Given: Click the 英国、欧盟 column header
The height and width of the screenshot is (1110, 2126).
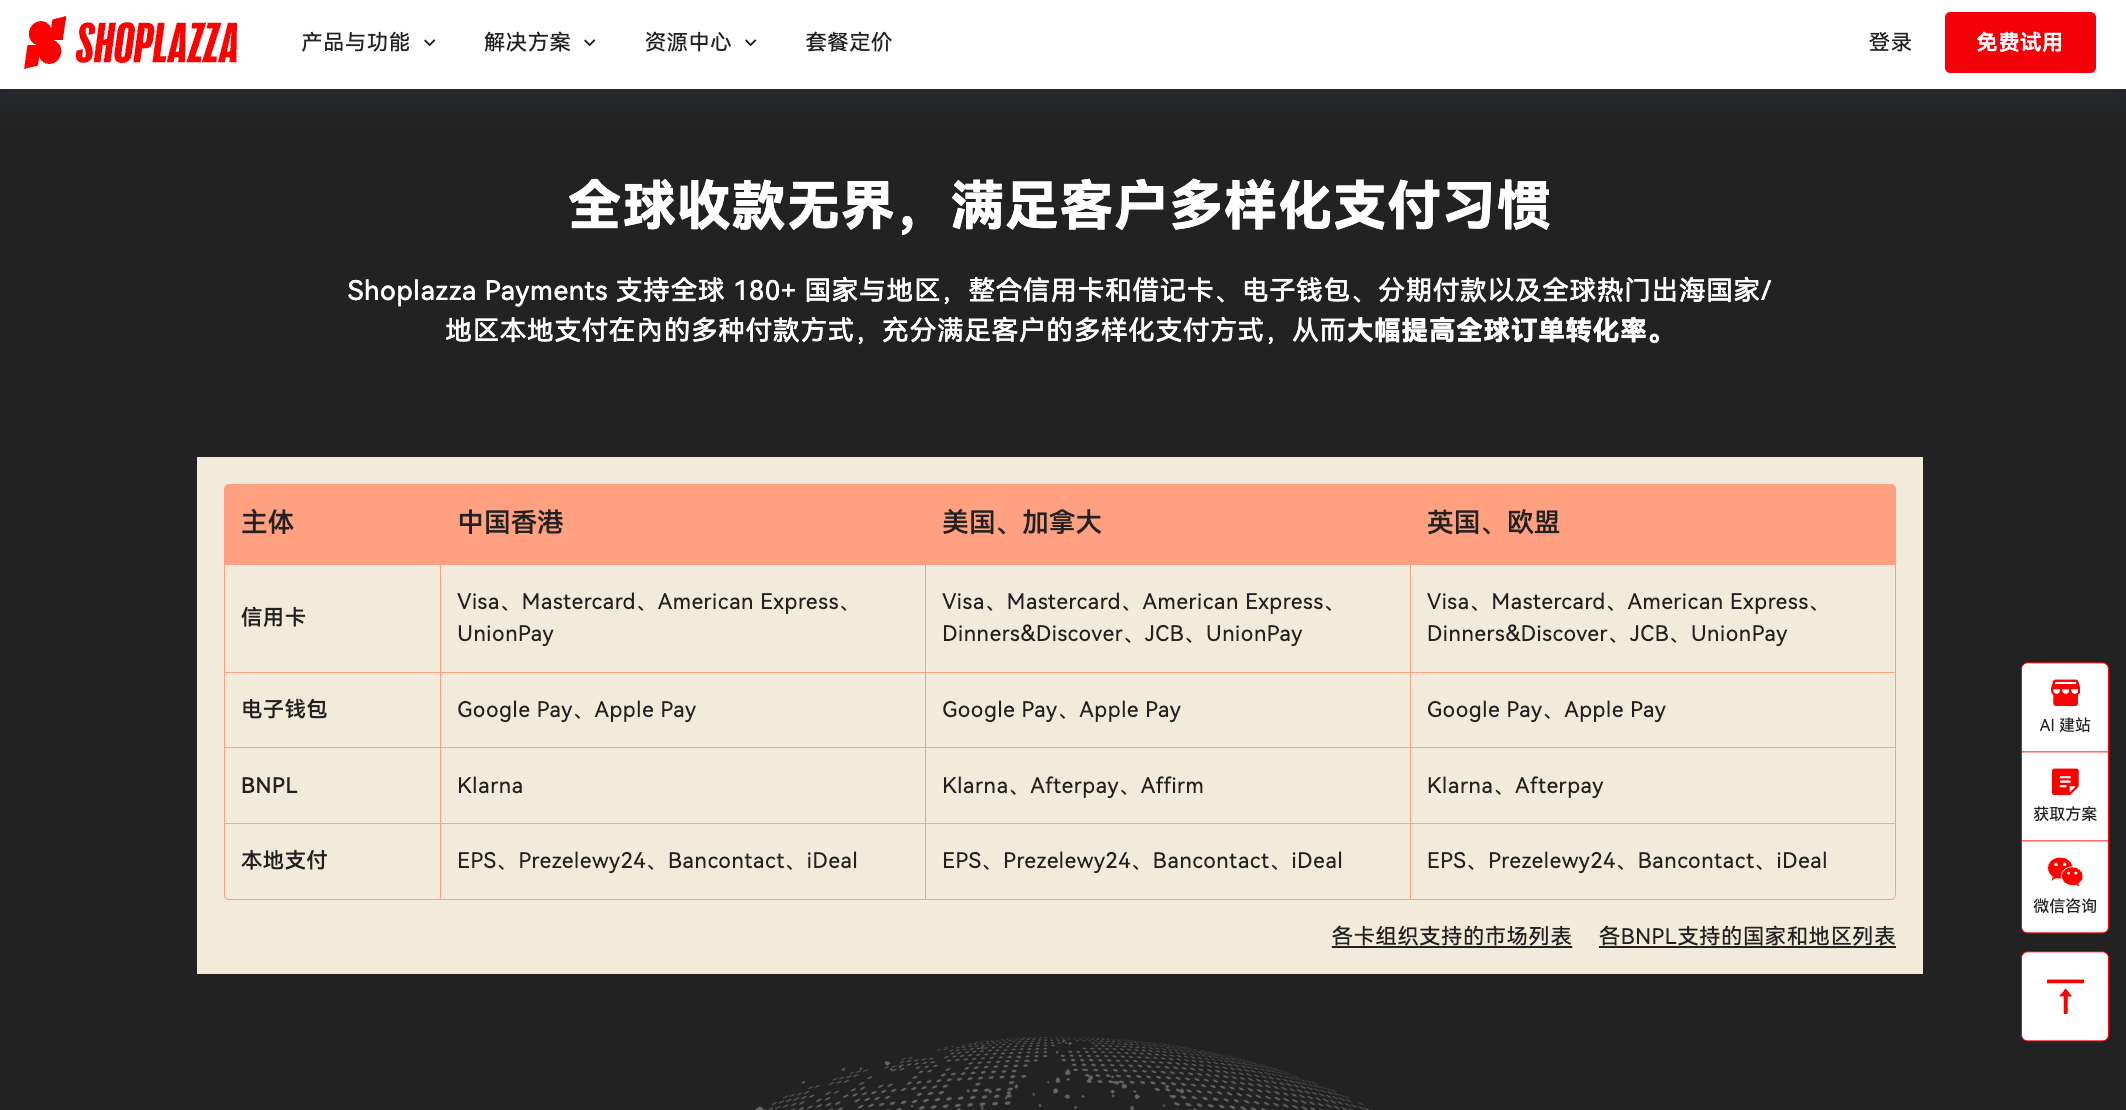Looking at the screenshot, I should 1493,522.
